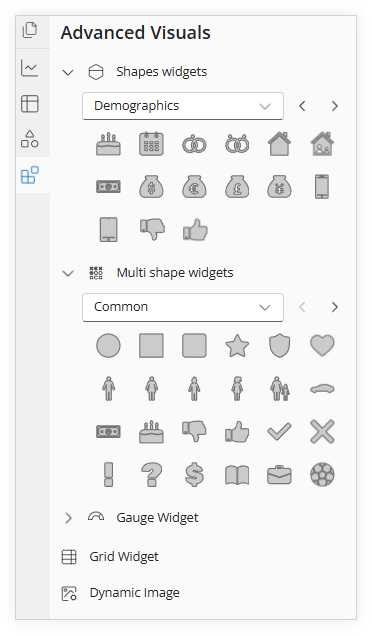Open the Common category dropdown
This screenshot has width=372, height=635.
[x=183, y=307]
